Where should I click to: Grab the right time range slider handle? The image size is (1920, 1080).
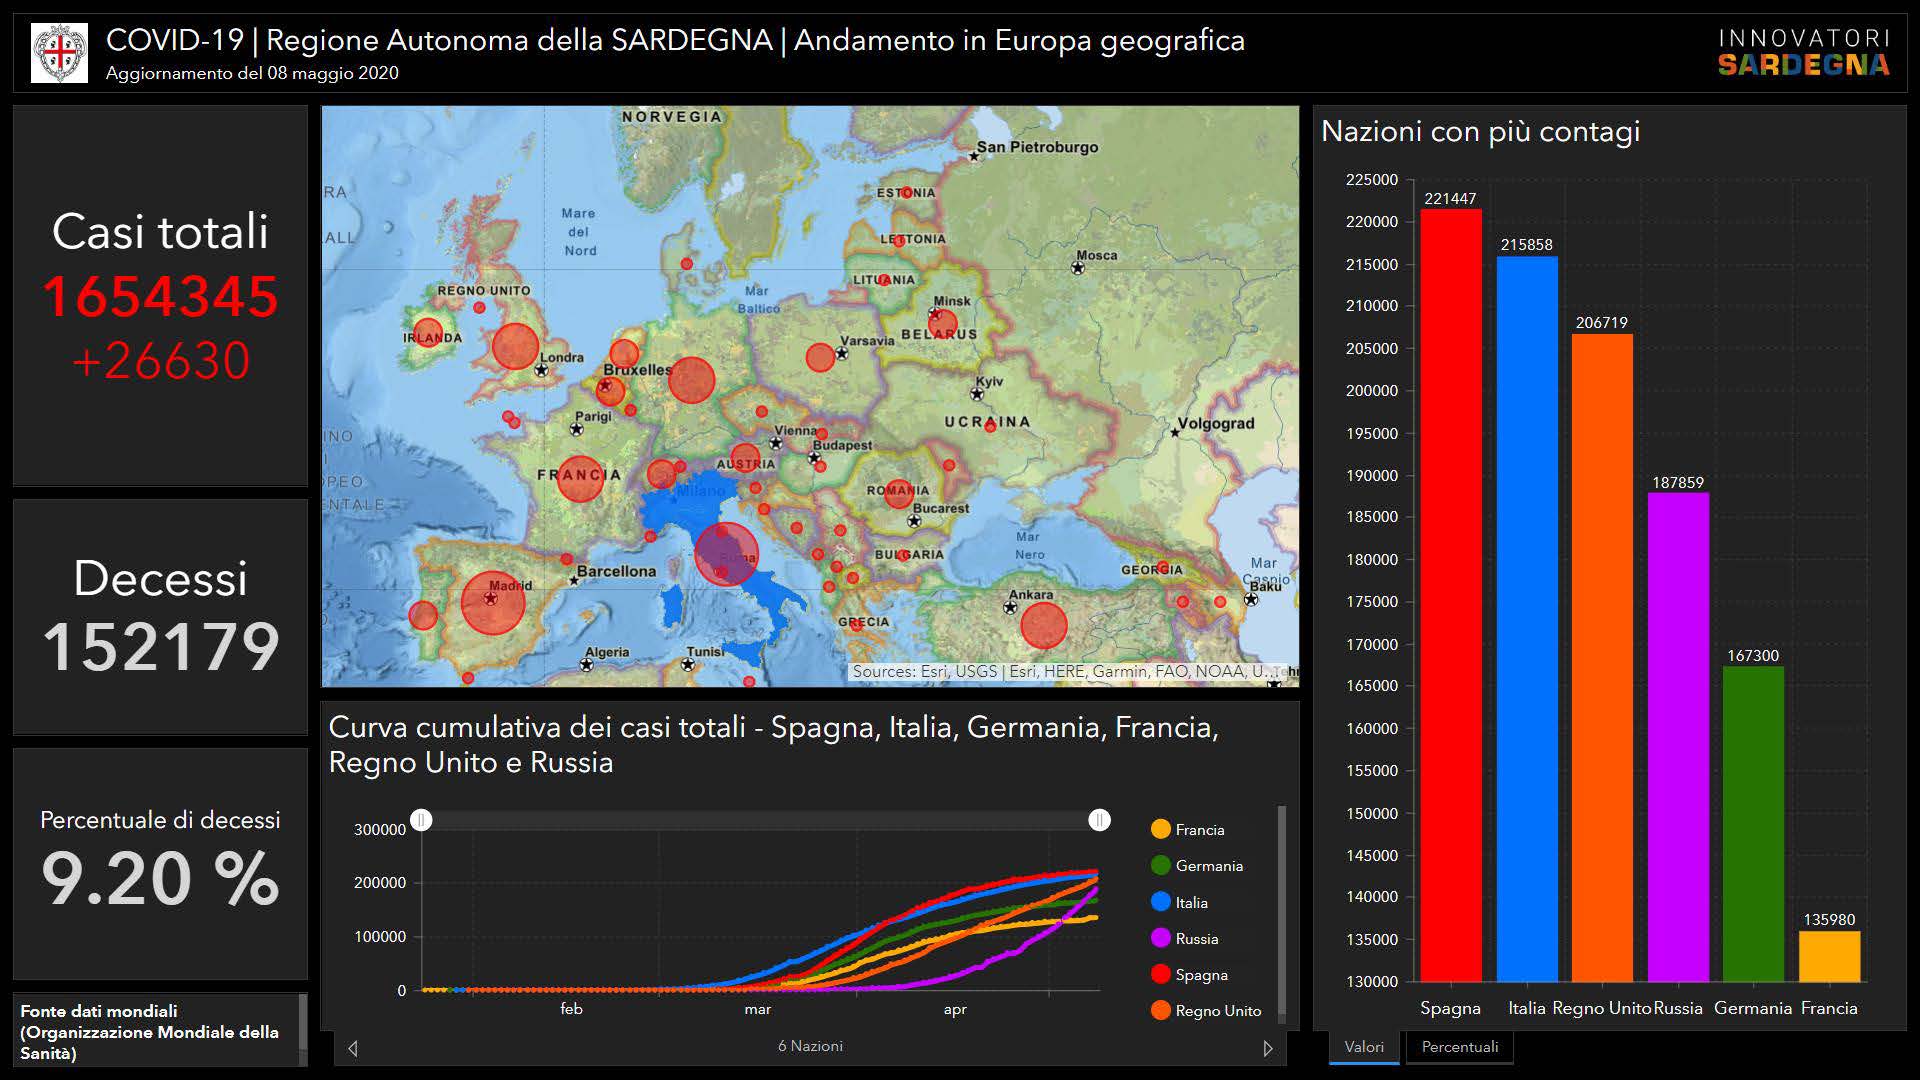click(x=1099, y=820)
